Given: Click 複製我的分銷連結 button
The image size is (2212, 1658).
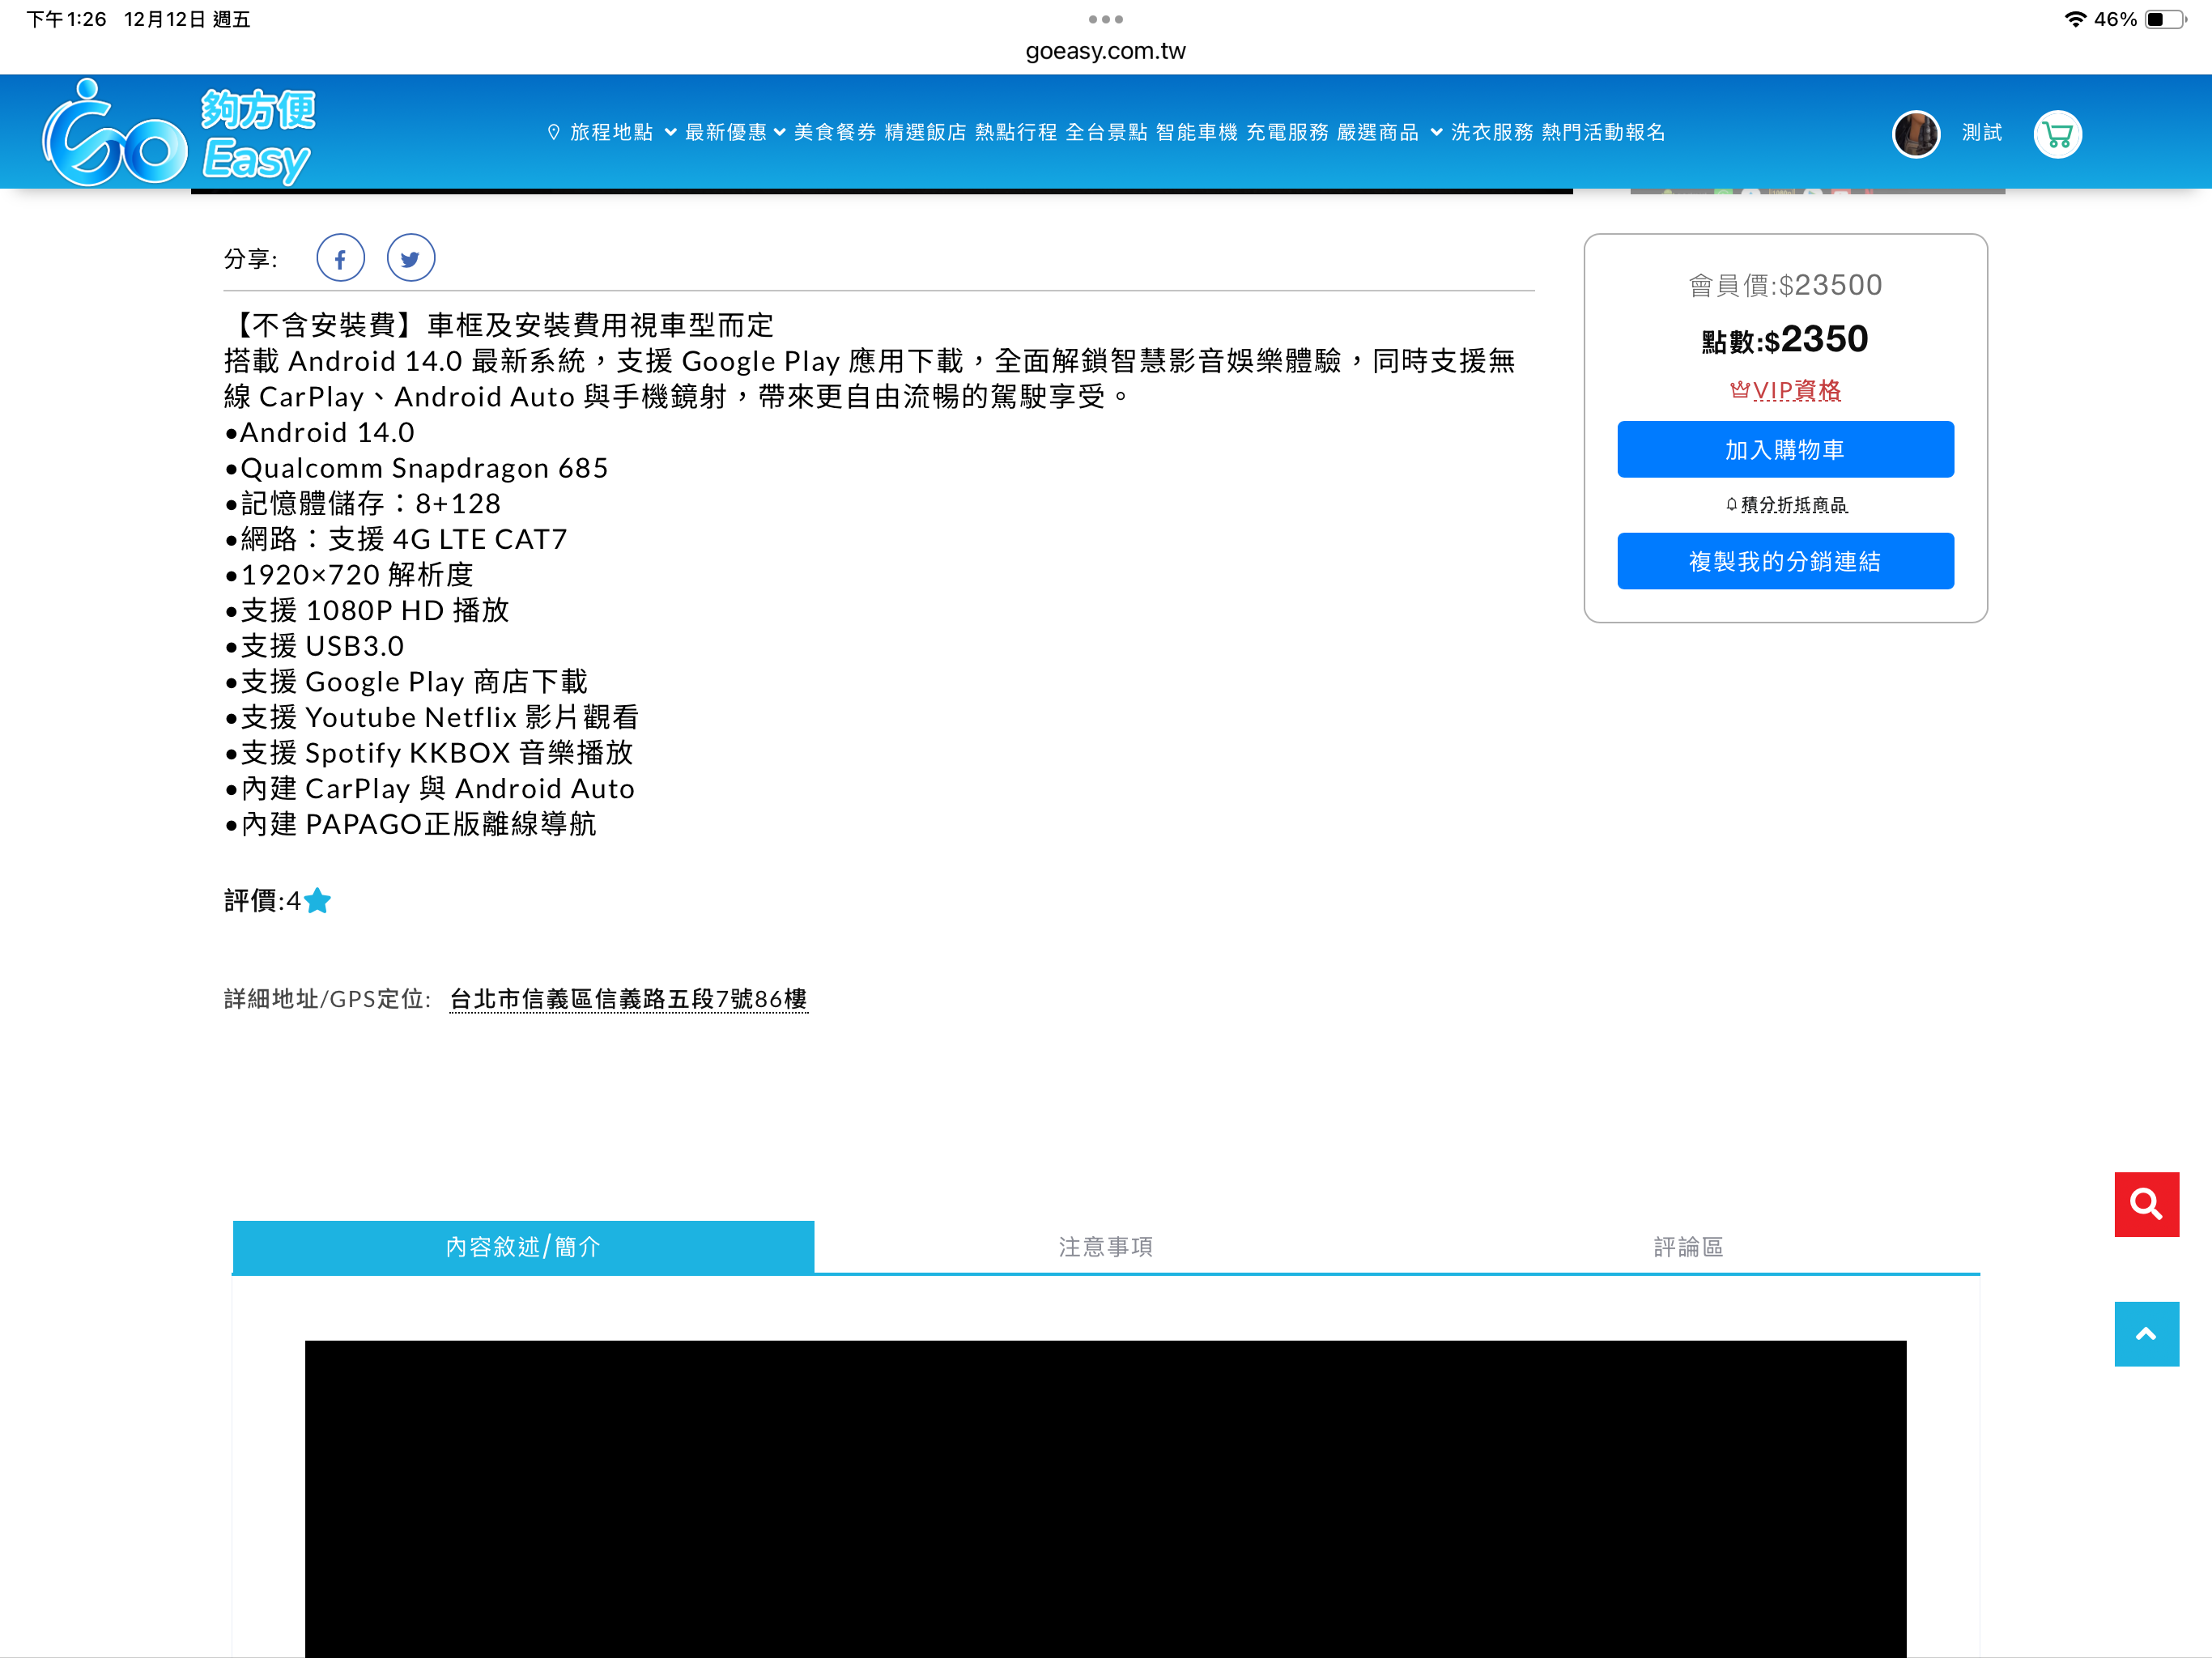Looking at the screenshot, I should click(x=1785, y=562).
